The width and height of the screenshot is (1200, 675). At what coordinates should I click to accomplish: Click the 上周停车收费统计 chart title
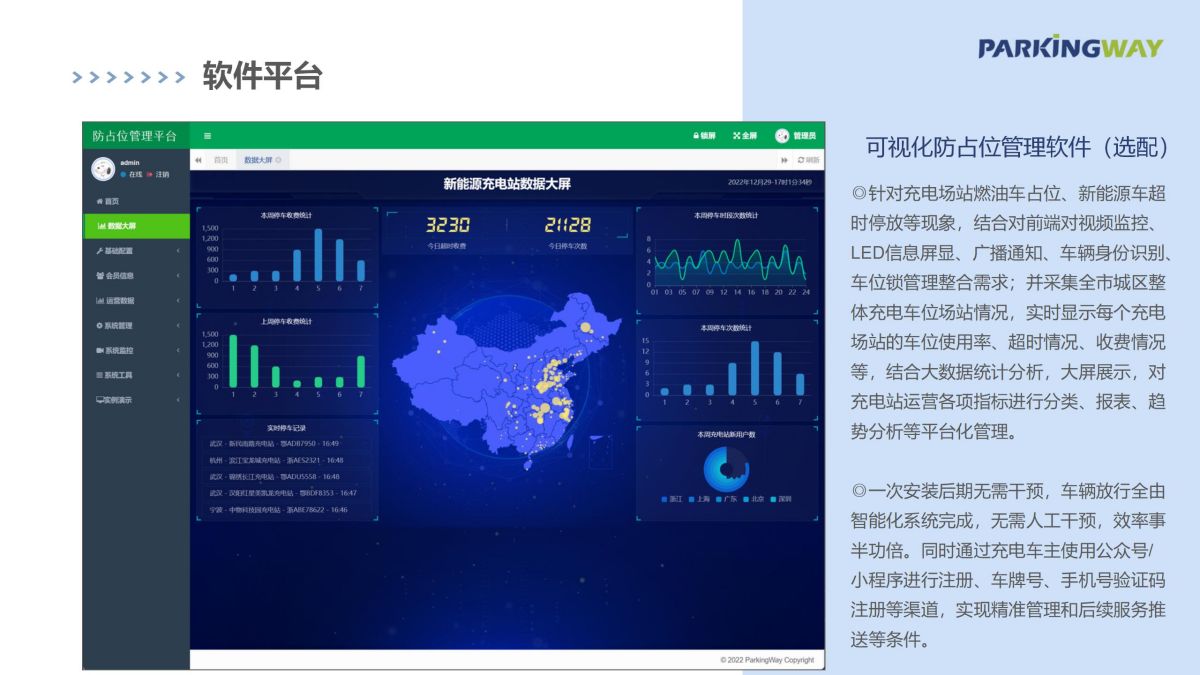[x=286, y=321]
